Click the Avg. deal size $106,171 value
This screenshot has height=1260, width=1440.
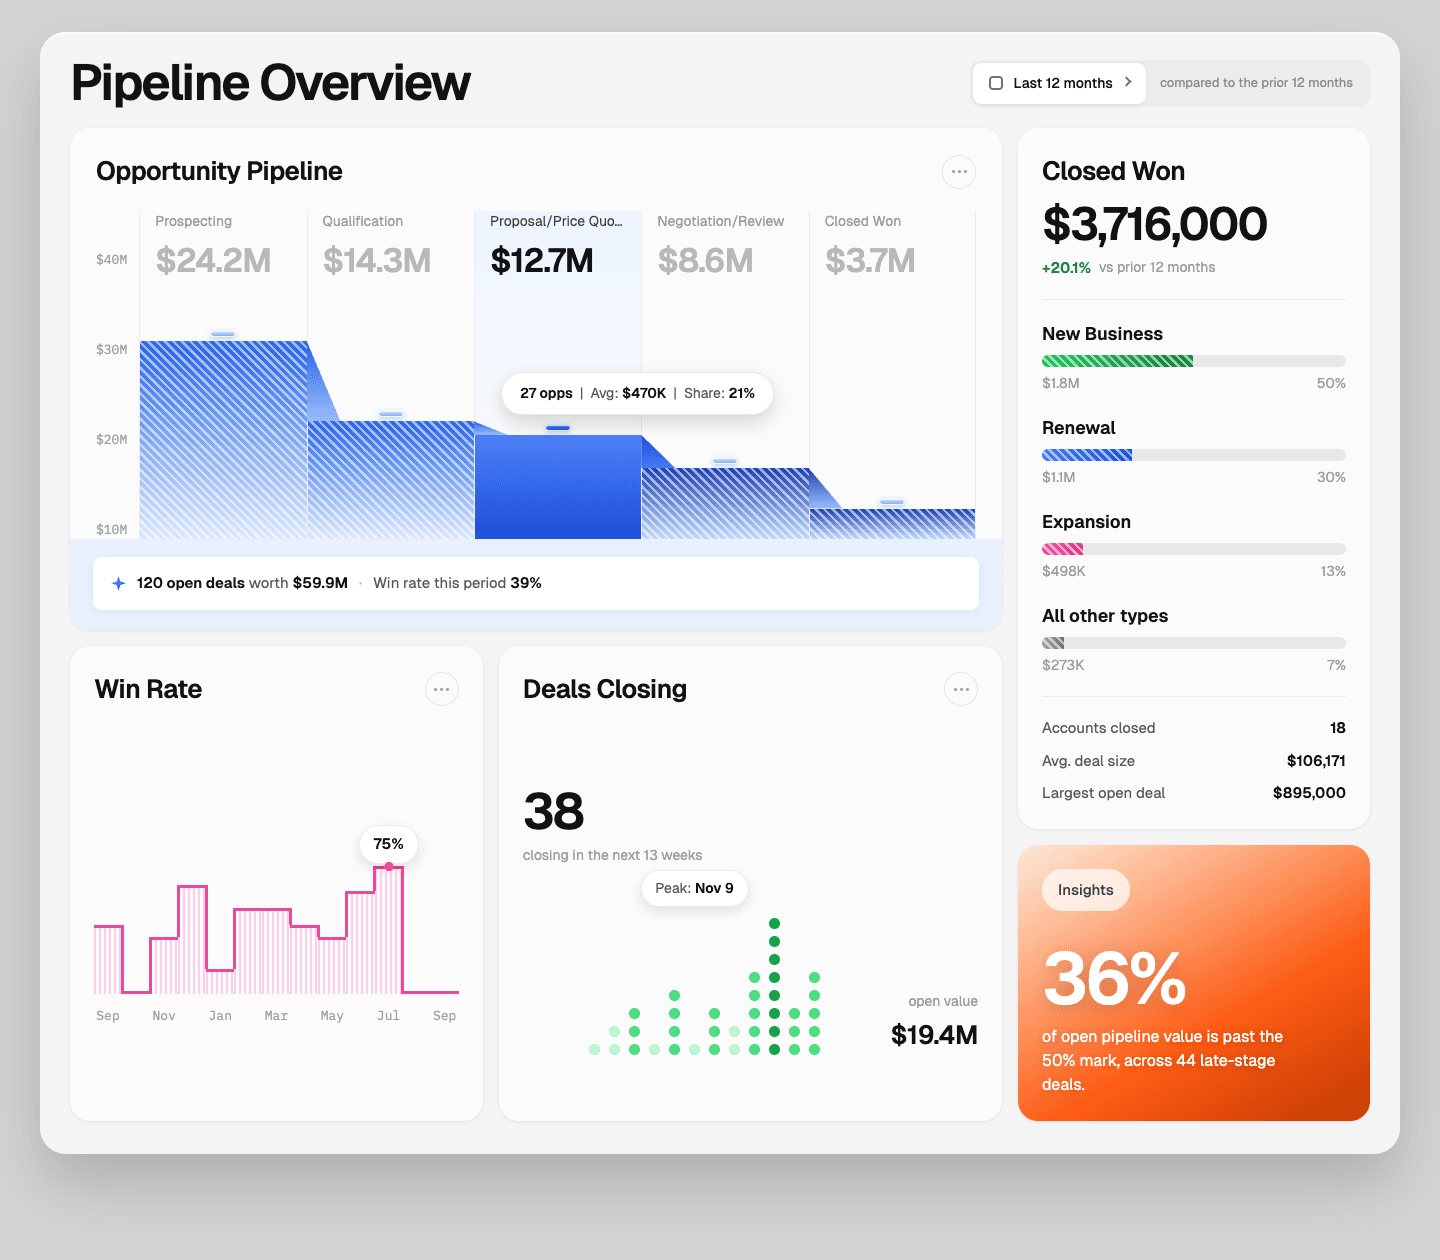point(1316,761)
